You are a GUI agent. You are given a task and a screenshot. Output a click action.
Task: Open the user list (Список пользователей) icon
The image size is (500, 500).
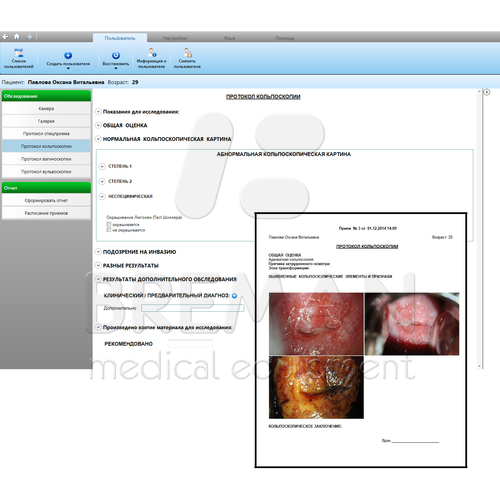tap(19, 53)
